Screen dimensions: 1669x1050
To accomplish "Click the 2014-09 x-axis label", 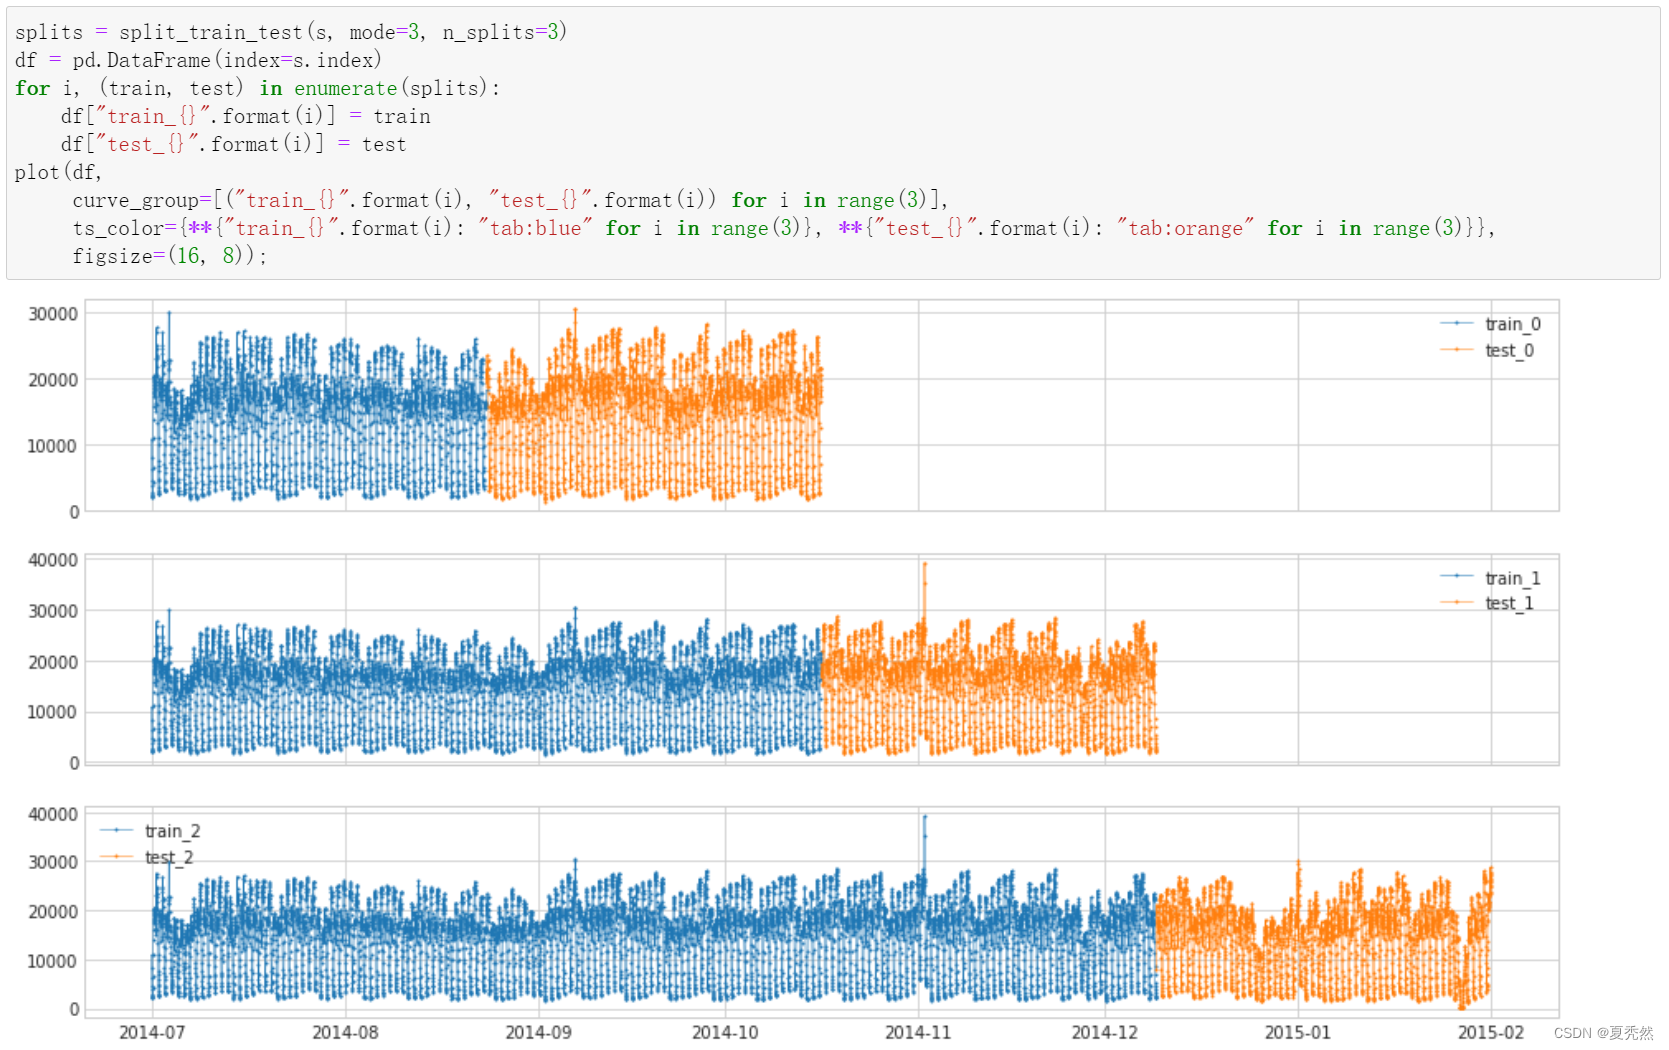I will click(538, 1032).
